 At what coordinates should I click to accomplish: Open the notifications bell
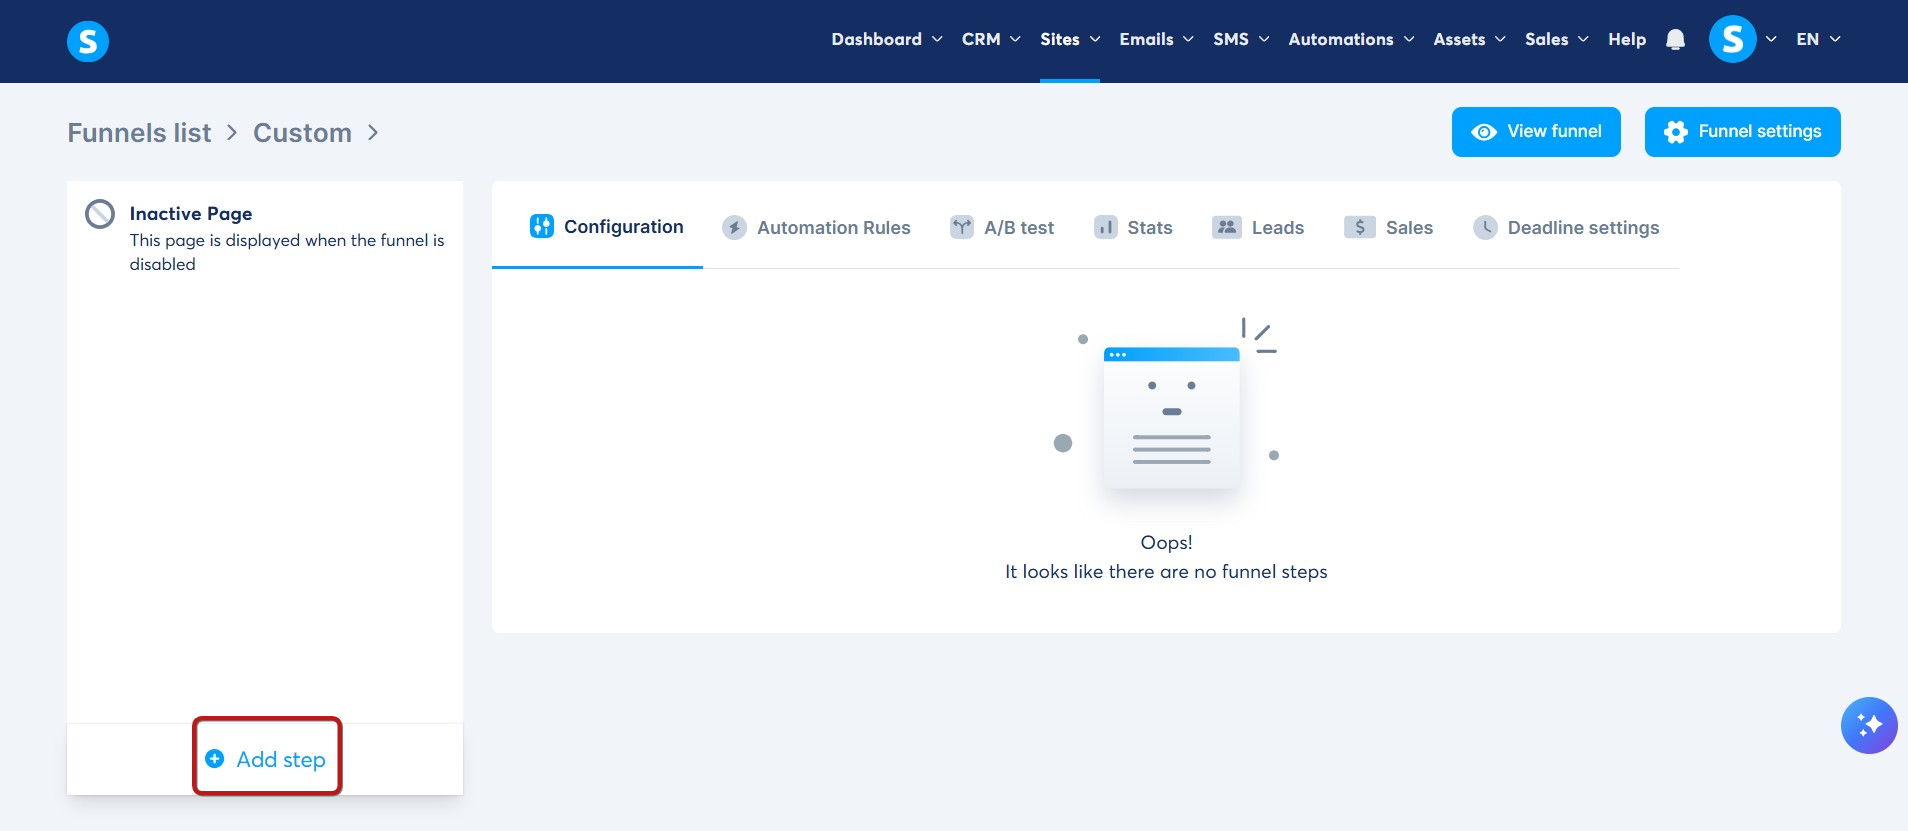[1675, 39]
